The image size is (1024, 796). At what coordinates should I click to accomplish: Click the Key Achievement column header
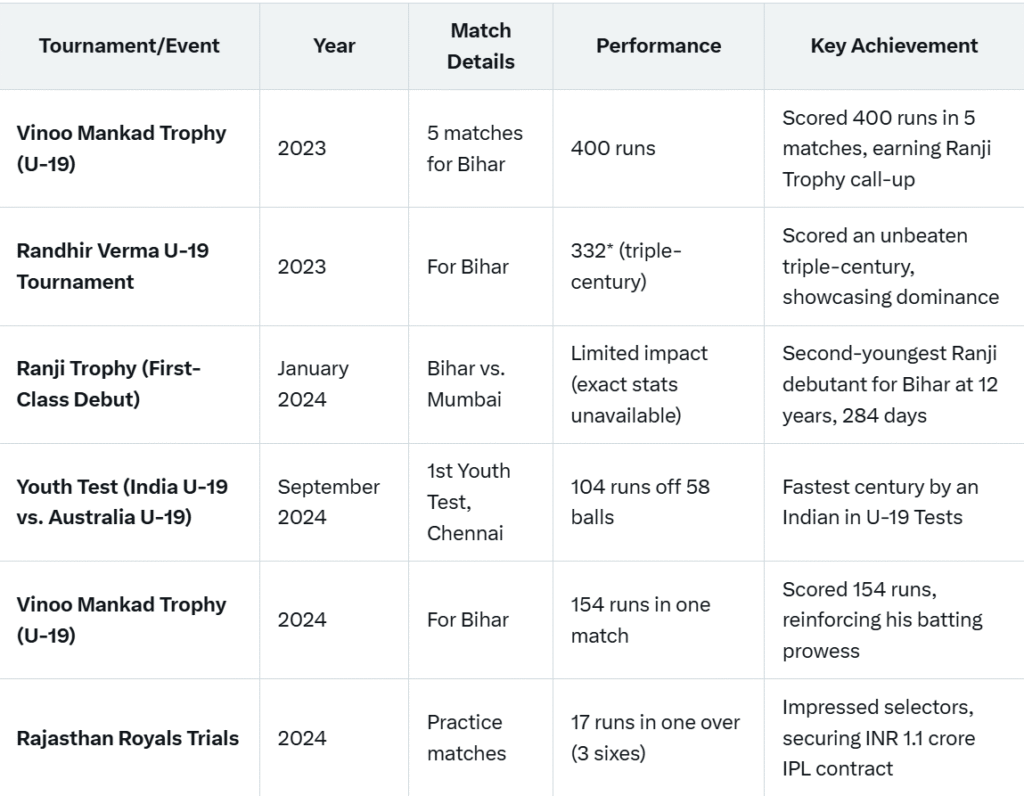coord(894,46)
